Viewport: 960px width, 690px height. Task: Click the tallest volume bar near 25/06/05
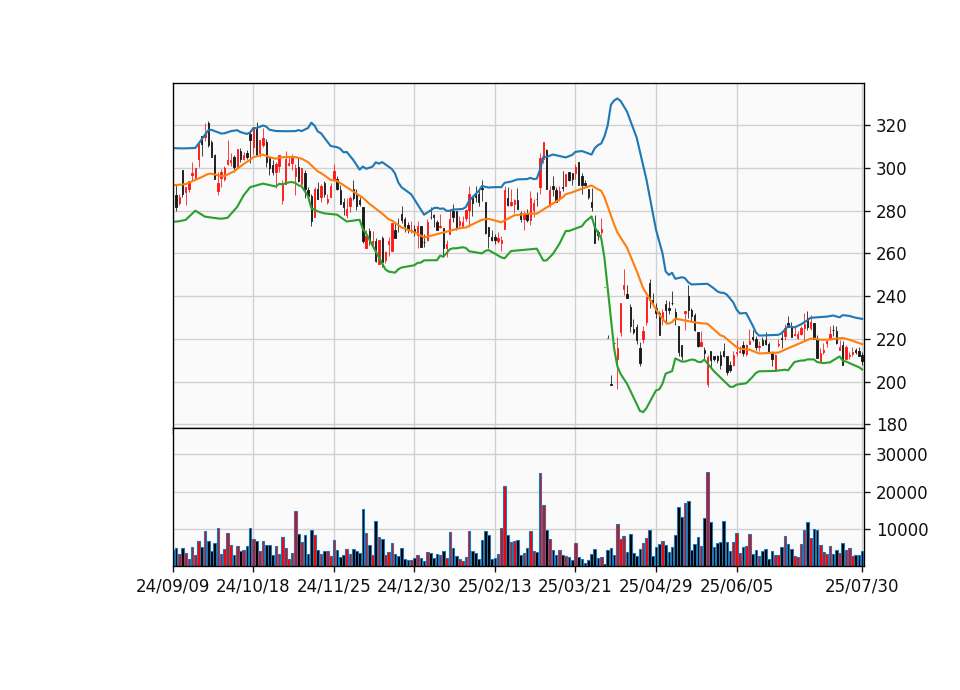(708, 519)
